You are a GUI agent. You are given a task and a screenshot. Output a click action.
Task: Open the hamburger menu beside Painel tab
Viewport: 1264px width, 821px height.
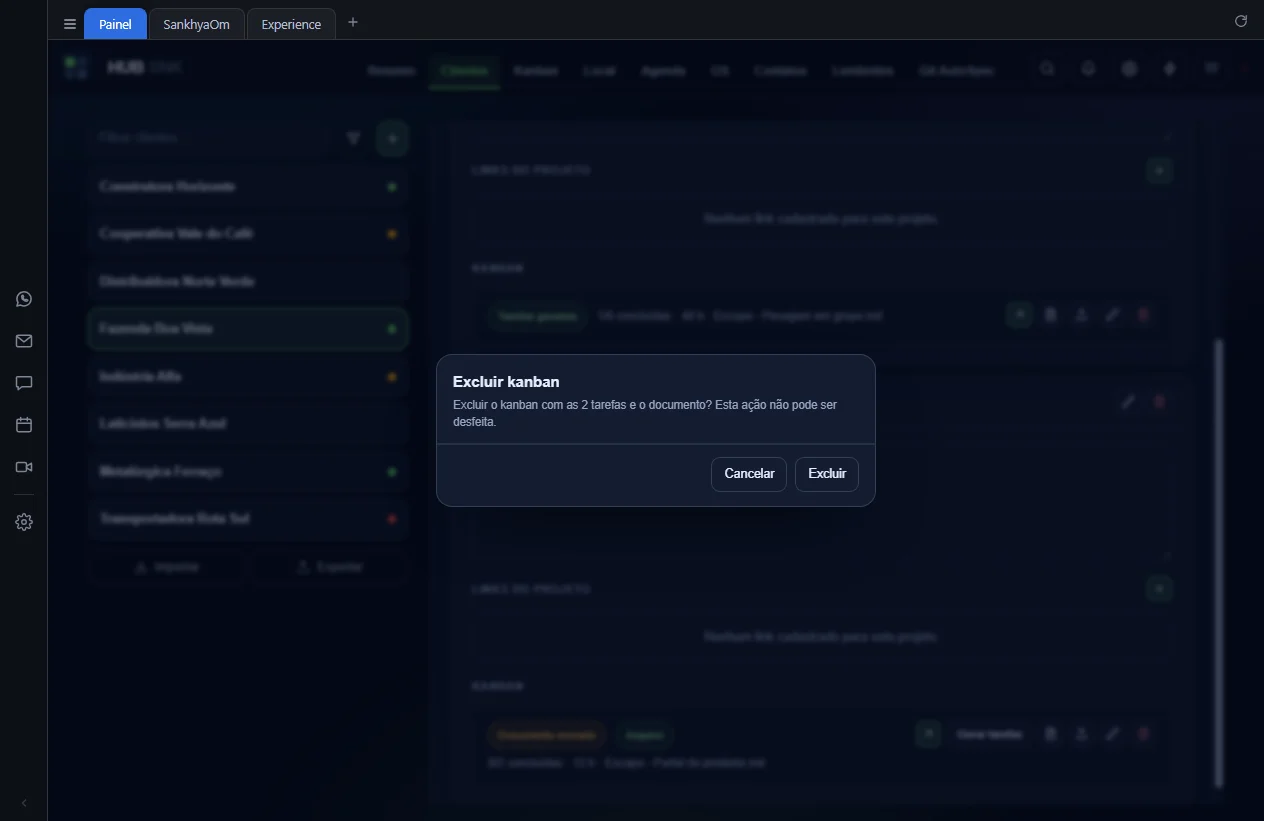[x=70, y=24]
